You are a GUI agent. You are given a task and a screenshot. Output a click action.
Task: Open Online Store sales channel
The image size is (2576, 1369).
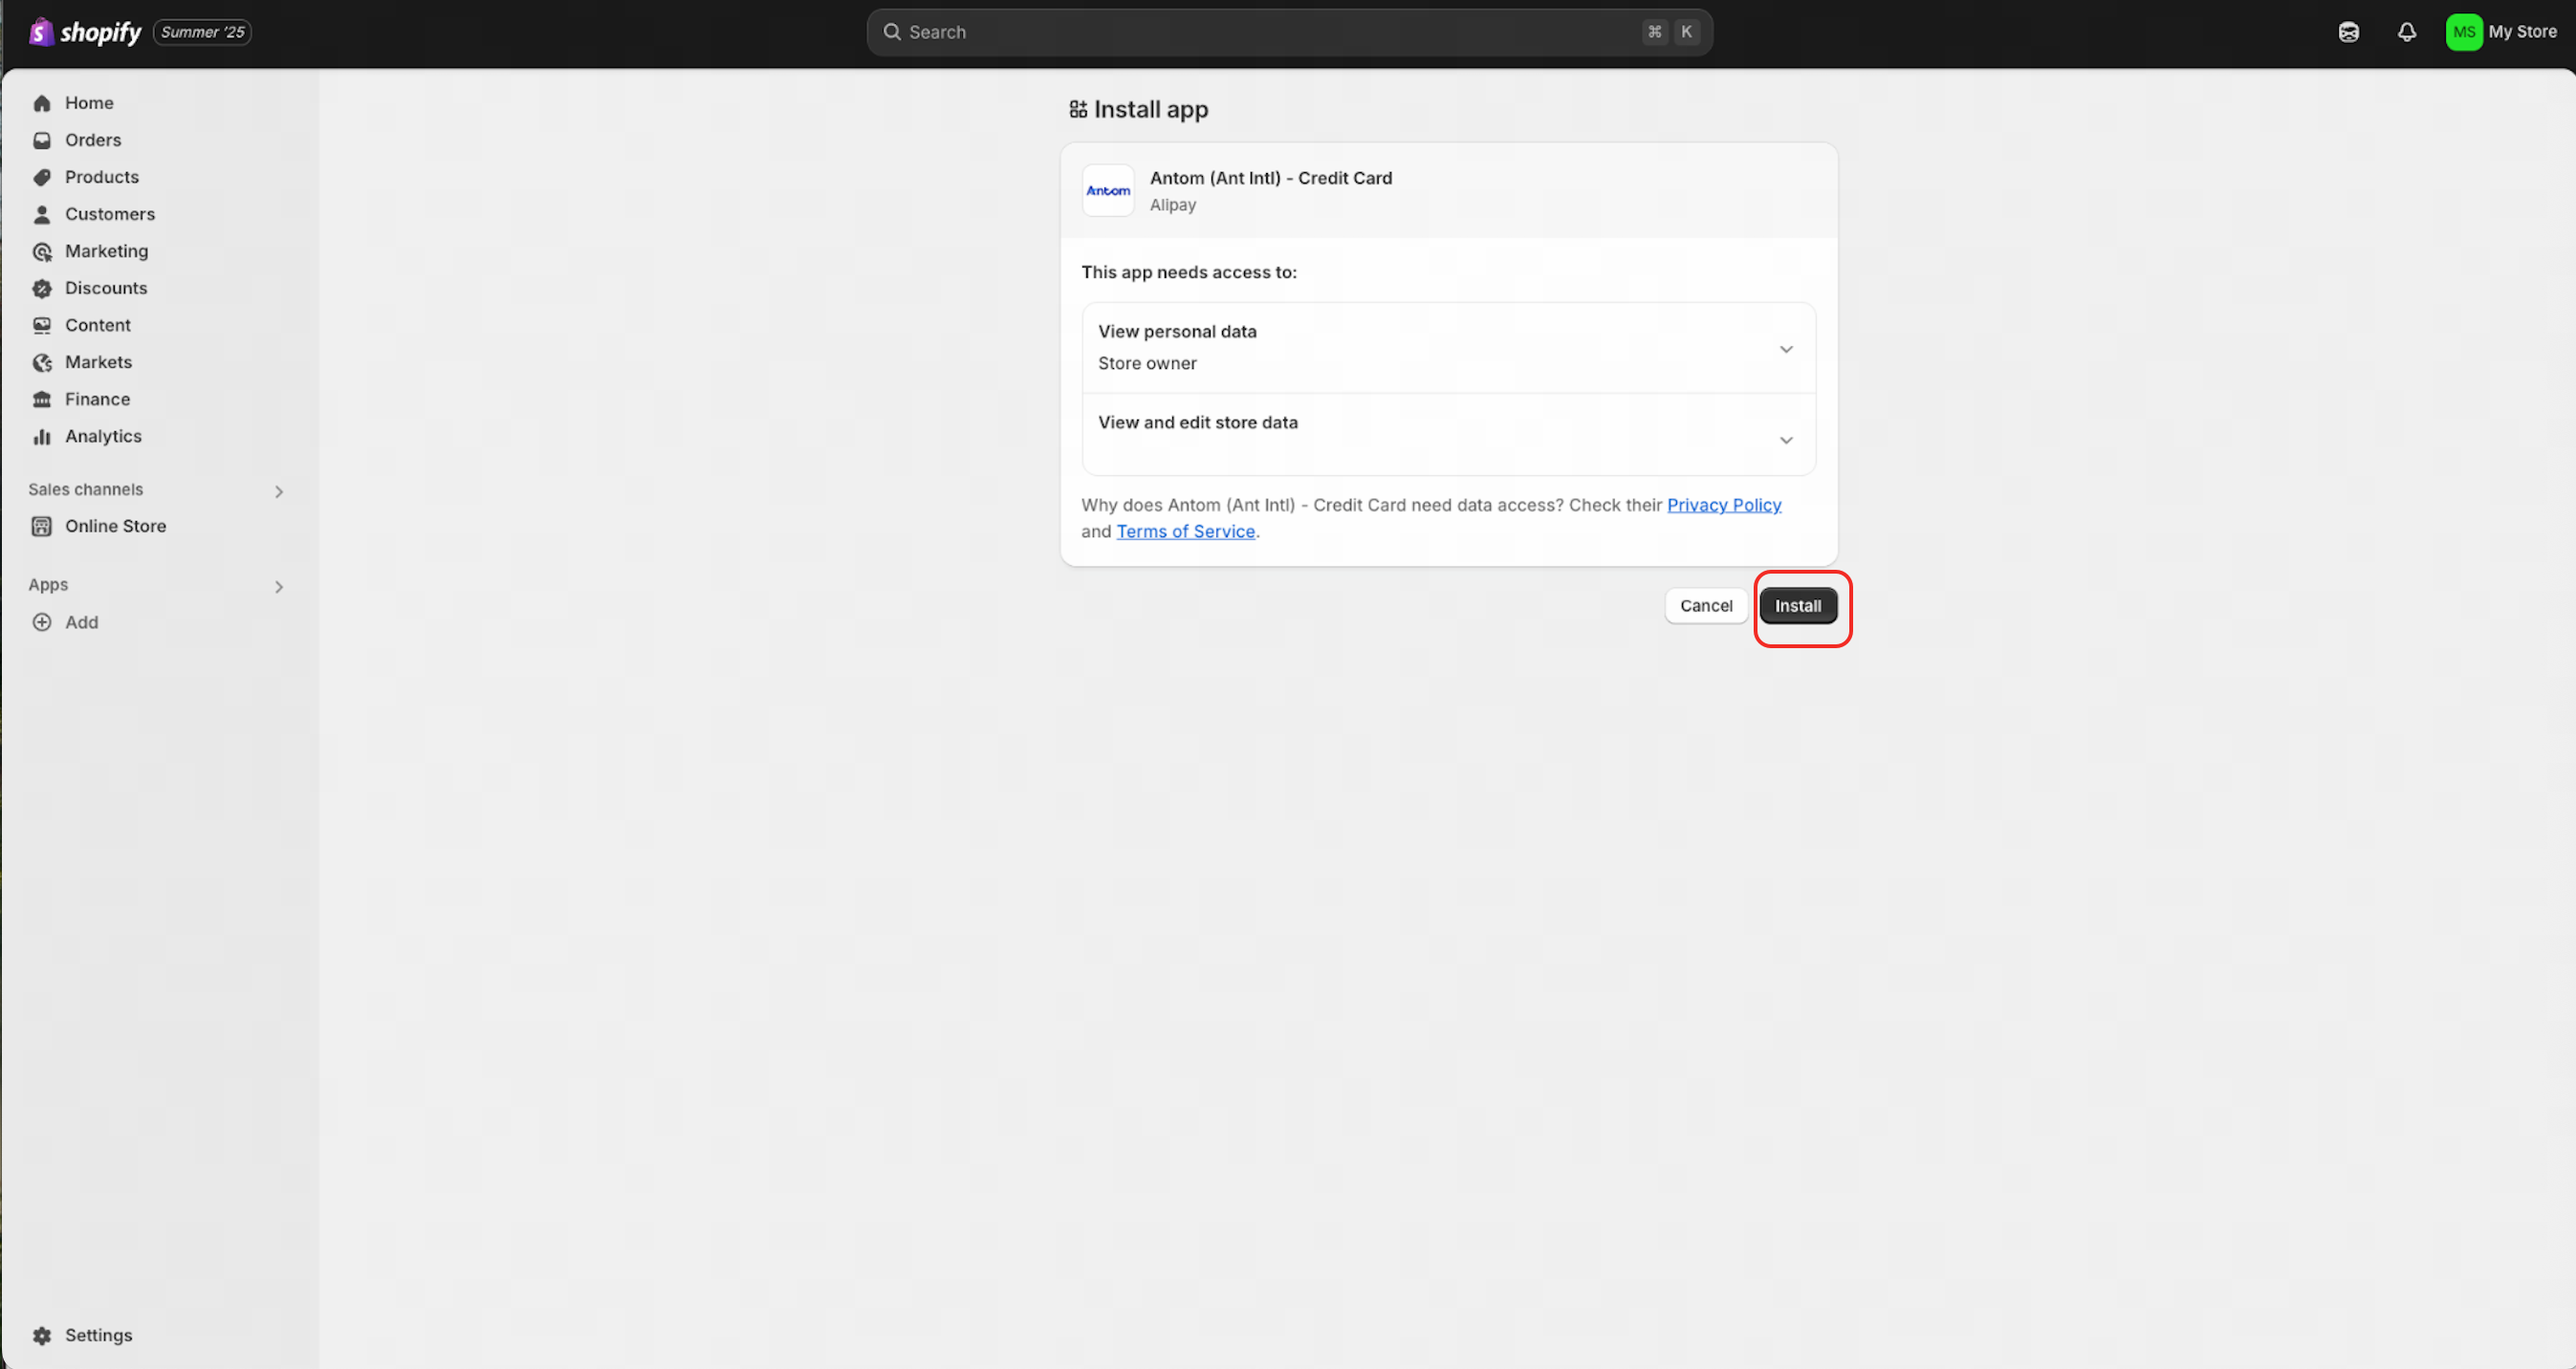point(115,526)
